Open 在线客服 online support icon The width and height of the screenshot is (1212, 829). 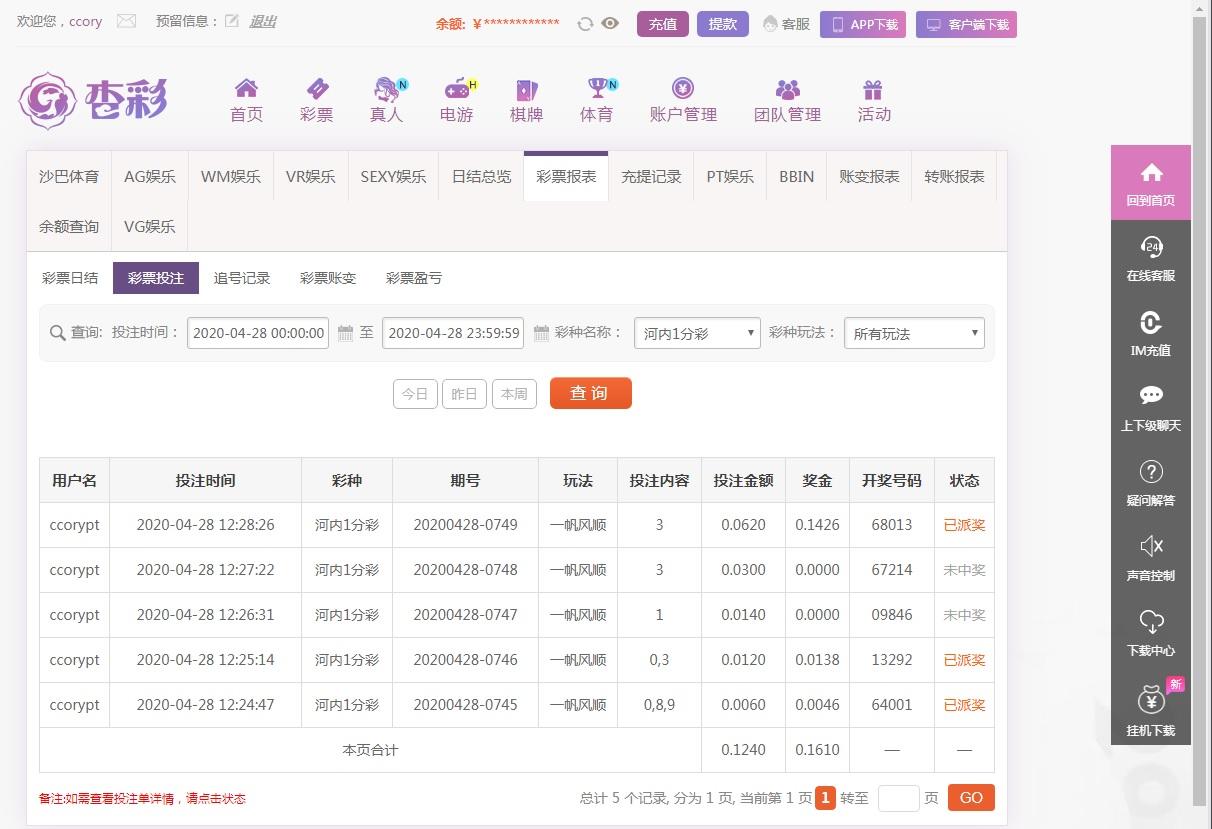(1151, 246)
